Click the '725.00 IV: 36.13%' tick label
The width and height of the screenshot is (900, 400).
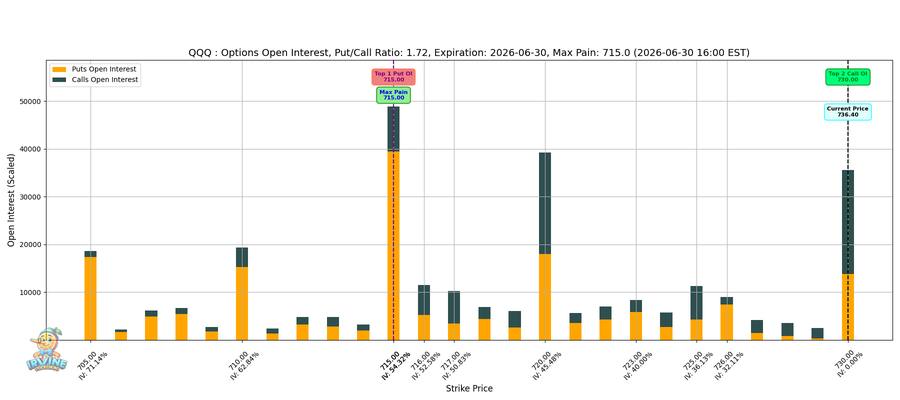pos(697,365)
